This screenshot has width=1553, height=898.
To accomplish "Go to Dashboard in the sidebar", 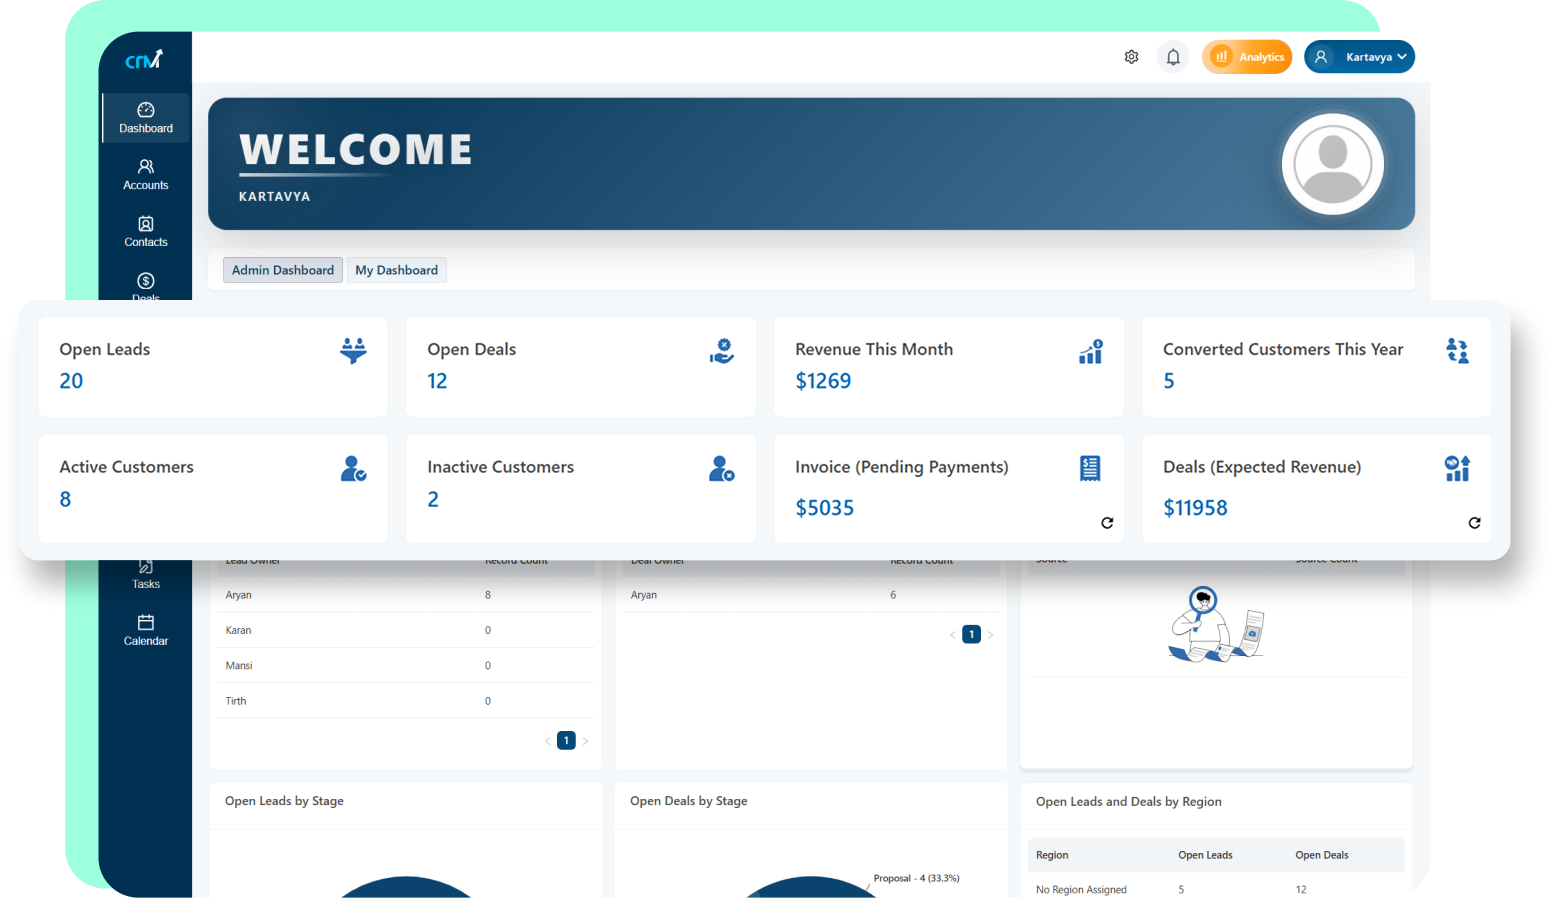I will (x=146, y=118).
